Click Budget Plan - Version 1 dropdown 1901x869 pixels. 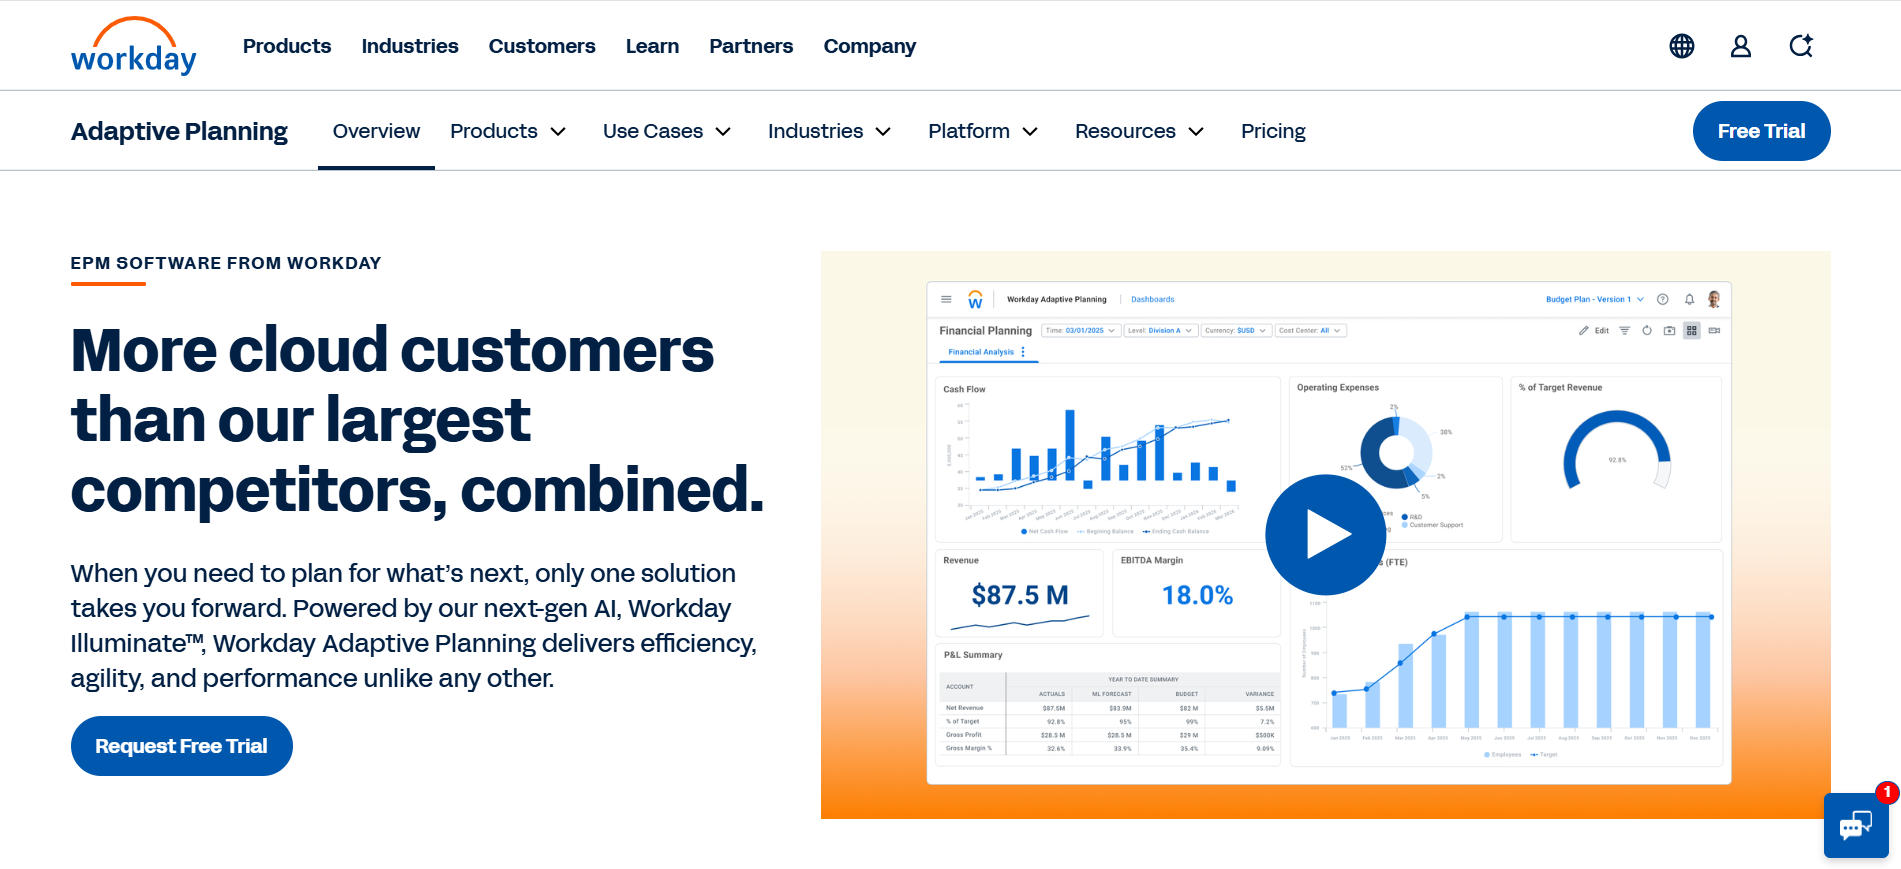click(1594, 299)
